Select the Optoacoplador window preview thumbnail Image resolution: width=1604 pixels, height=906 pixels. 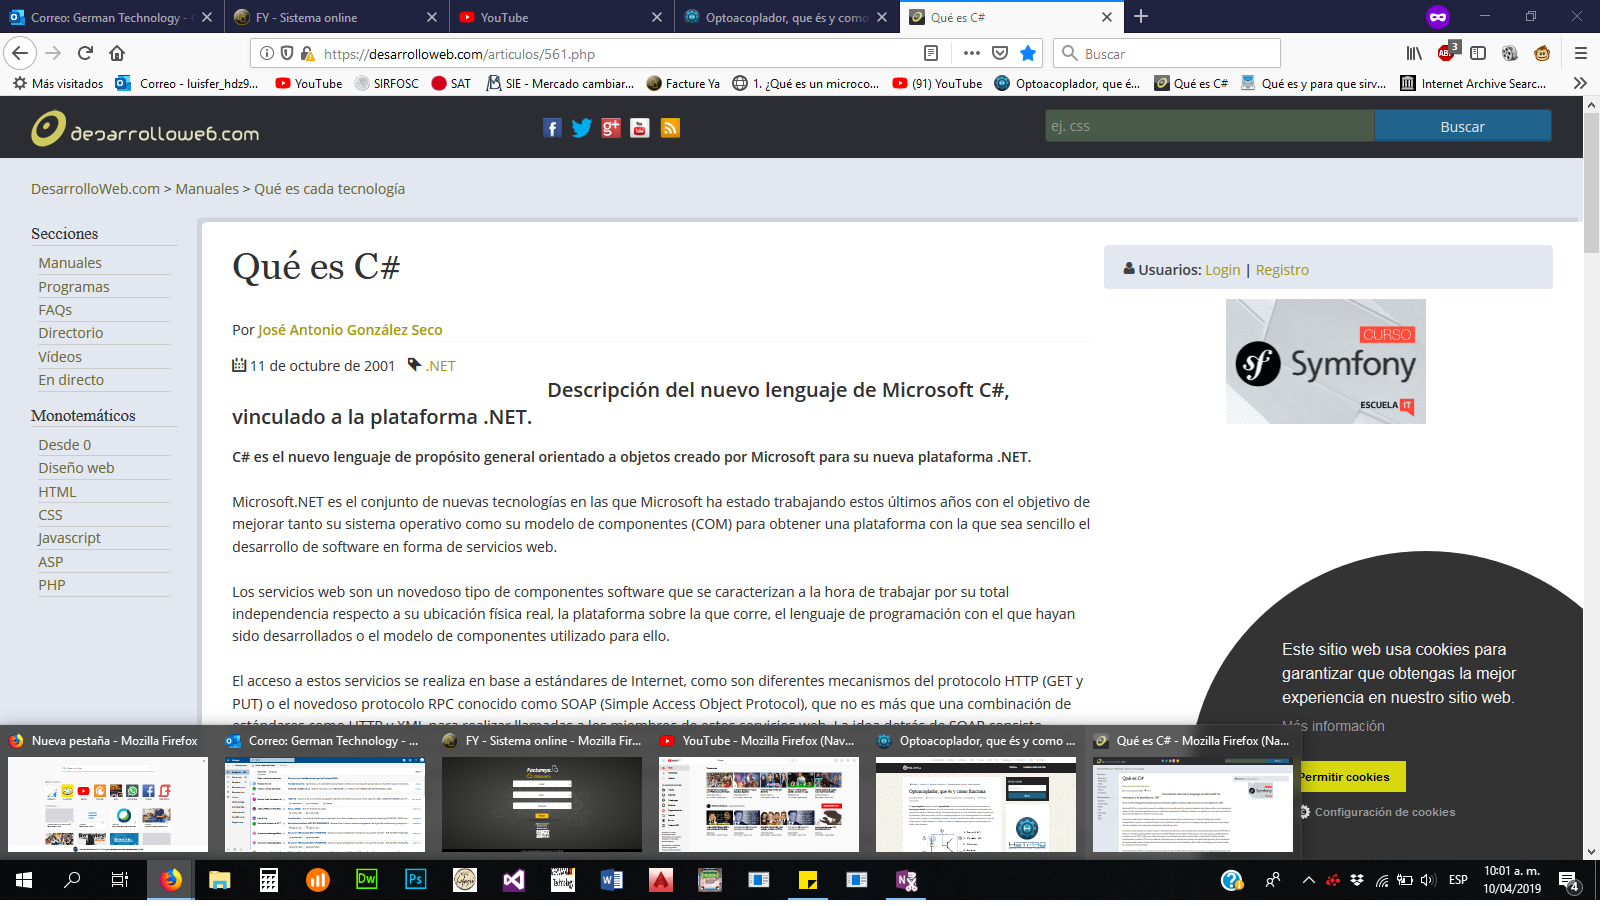pos(976,804)
